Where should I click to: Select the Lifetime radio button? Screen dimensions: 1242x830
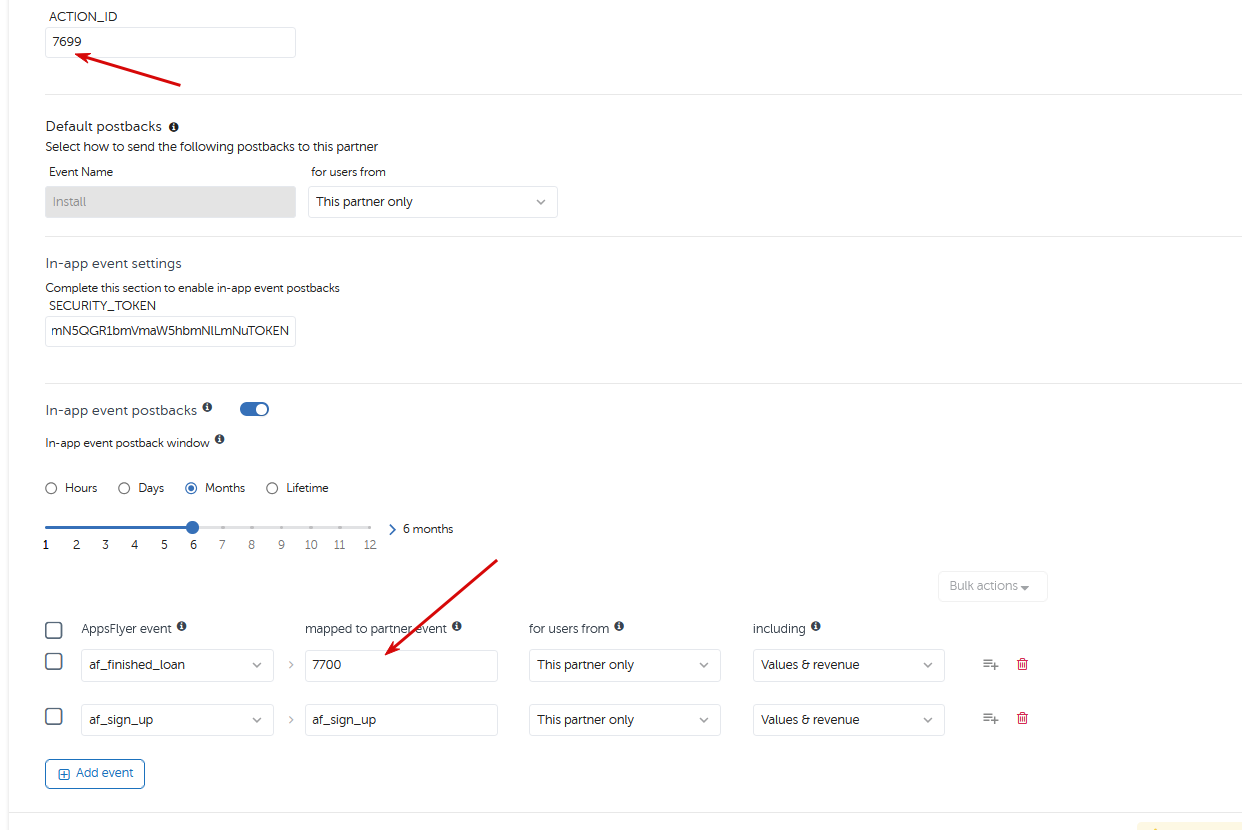tap(272, 488)
